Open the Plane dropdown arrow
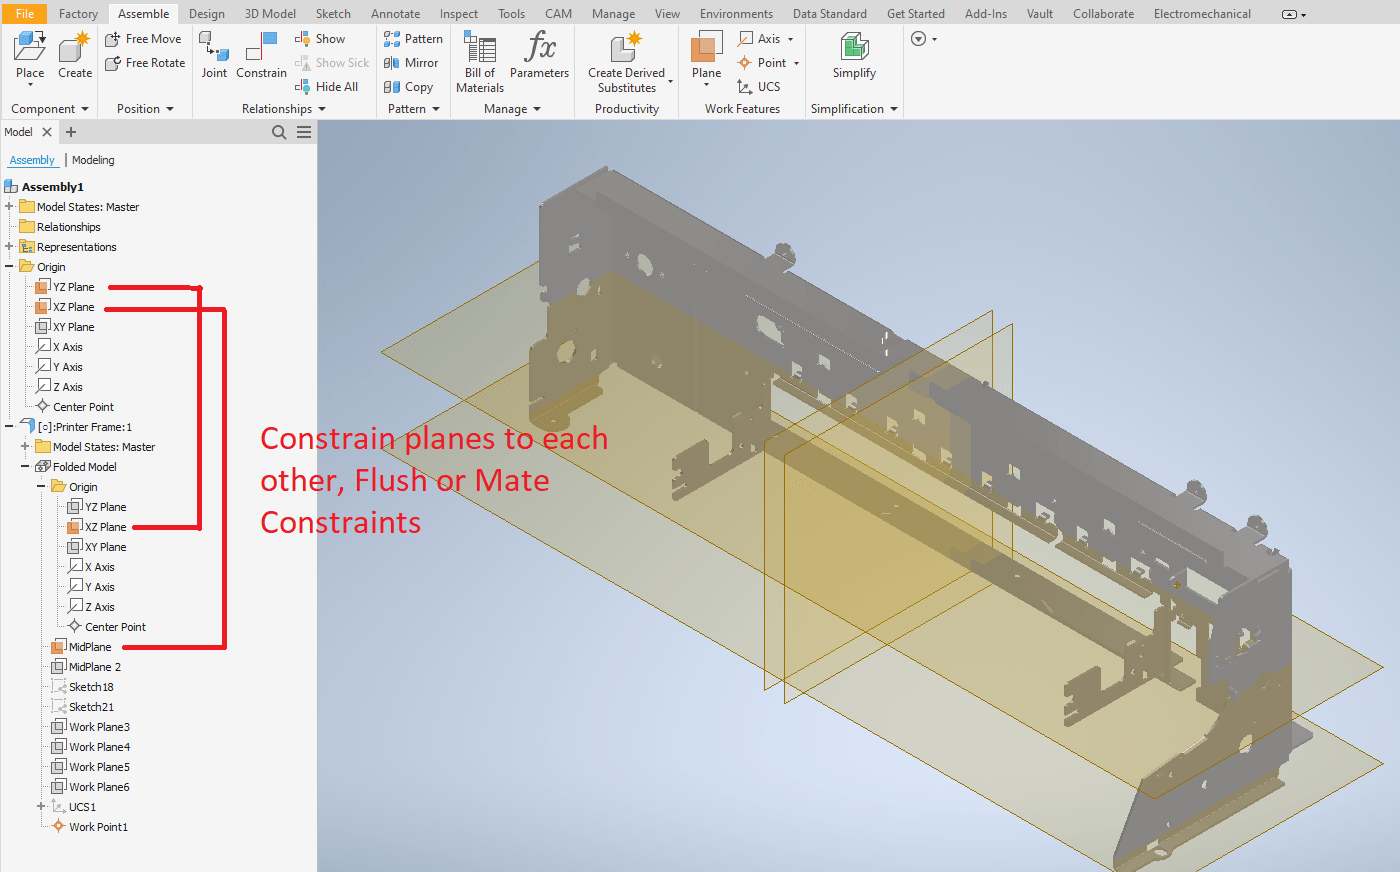1400x872 pixels. click(x=706, y=86)
